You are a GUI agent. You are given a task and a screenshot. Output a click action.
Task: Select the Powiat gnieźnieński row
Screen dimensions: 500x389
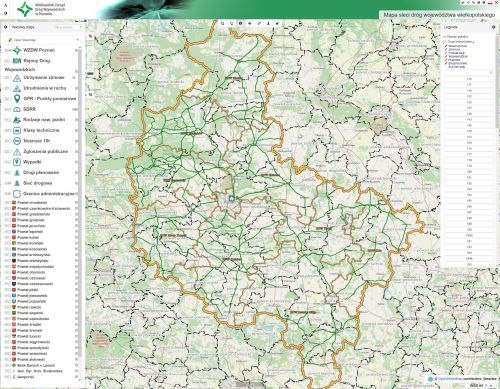tap(41, 214)
